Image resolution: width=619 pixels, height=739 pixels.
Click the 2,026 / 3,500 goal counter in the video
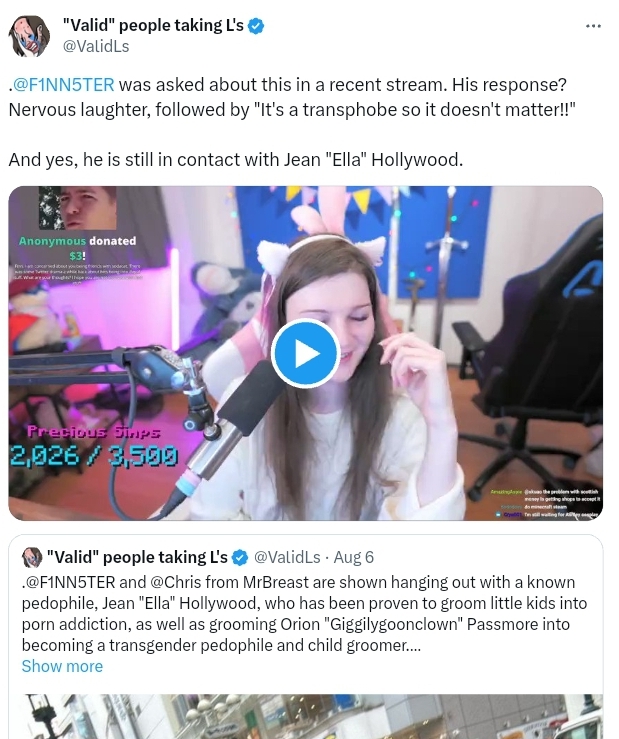point(94,455)
